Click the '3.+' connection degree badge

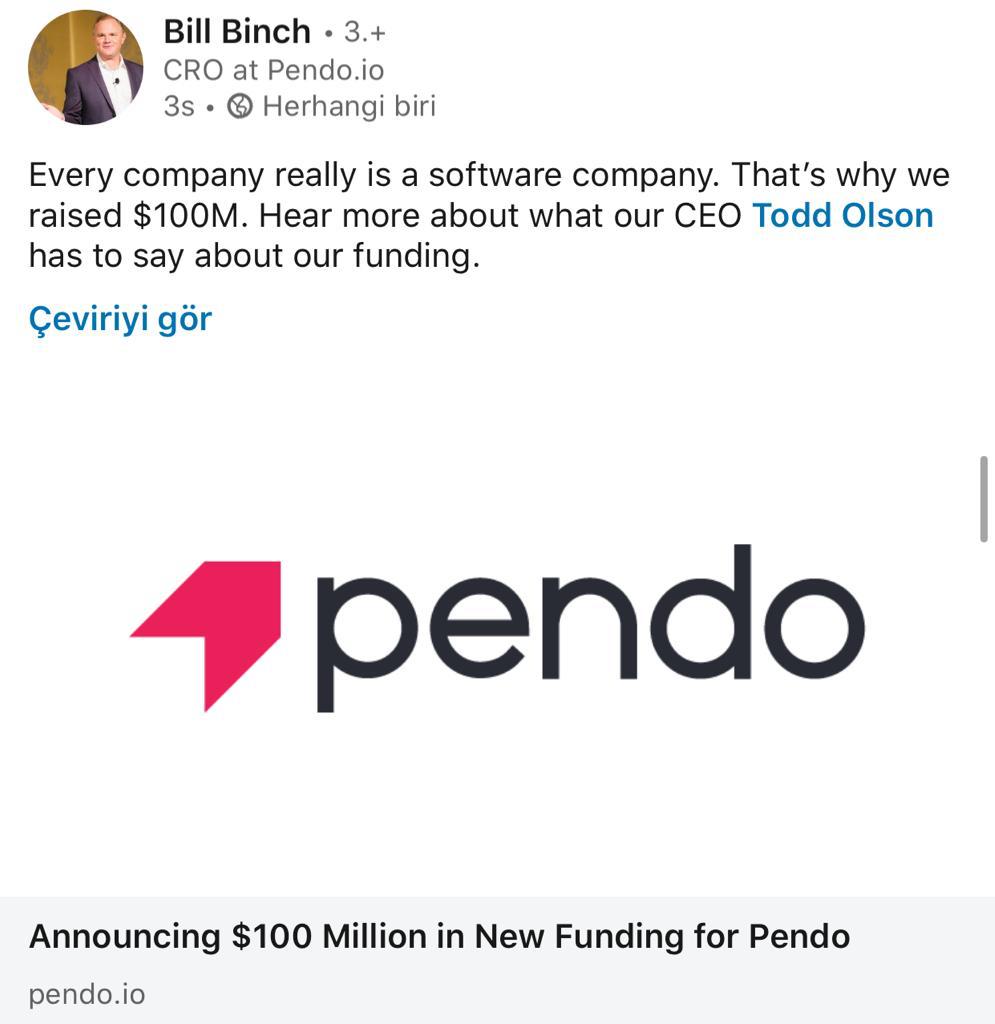pos(365,32)
